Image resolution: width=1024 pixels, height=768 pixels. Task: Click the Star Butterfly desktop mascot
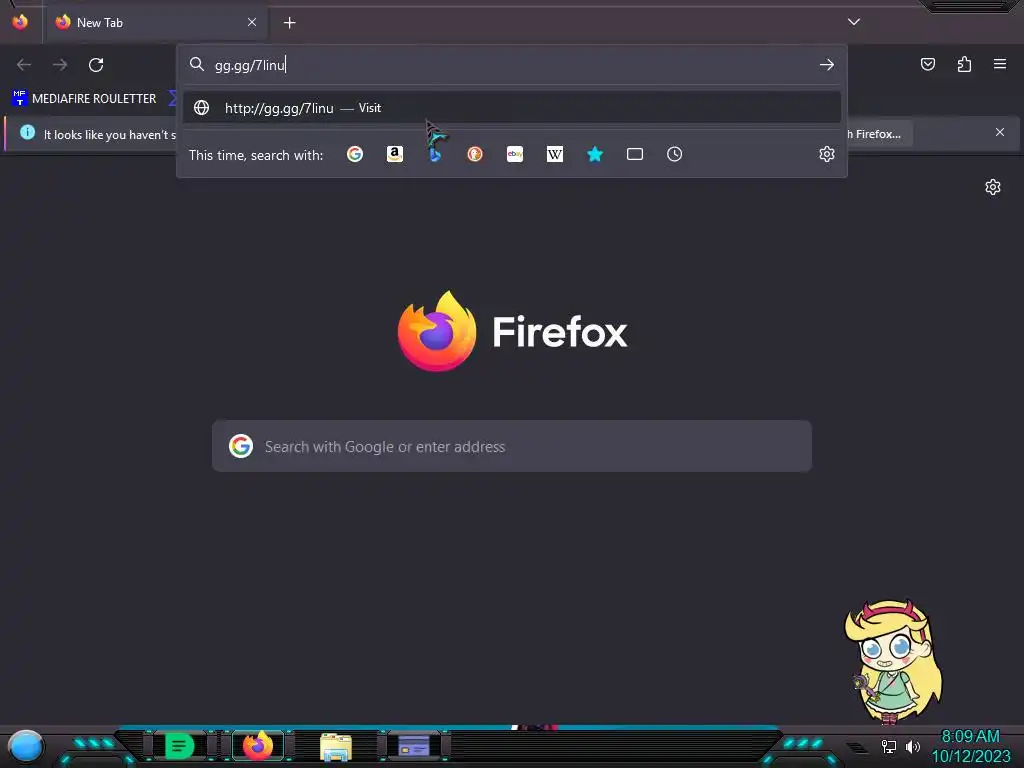point(893,662)
